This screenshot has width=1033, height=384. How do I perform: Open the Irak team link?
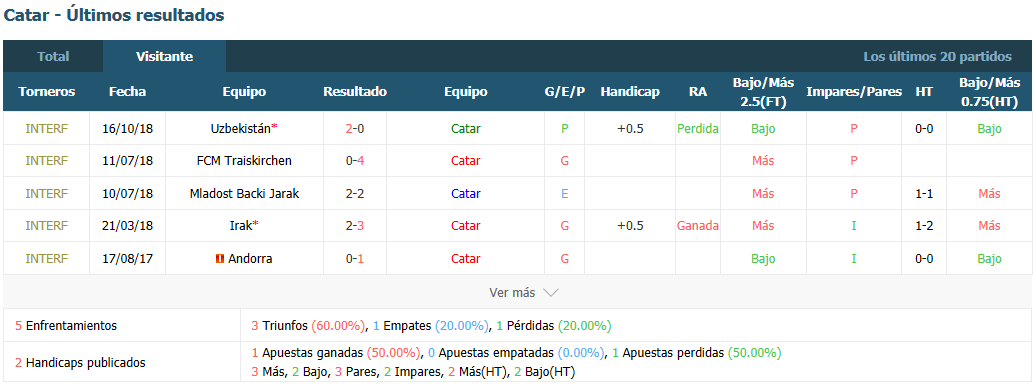(240, 226)
